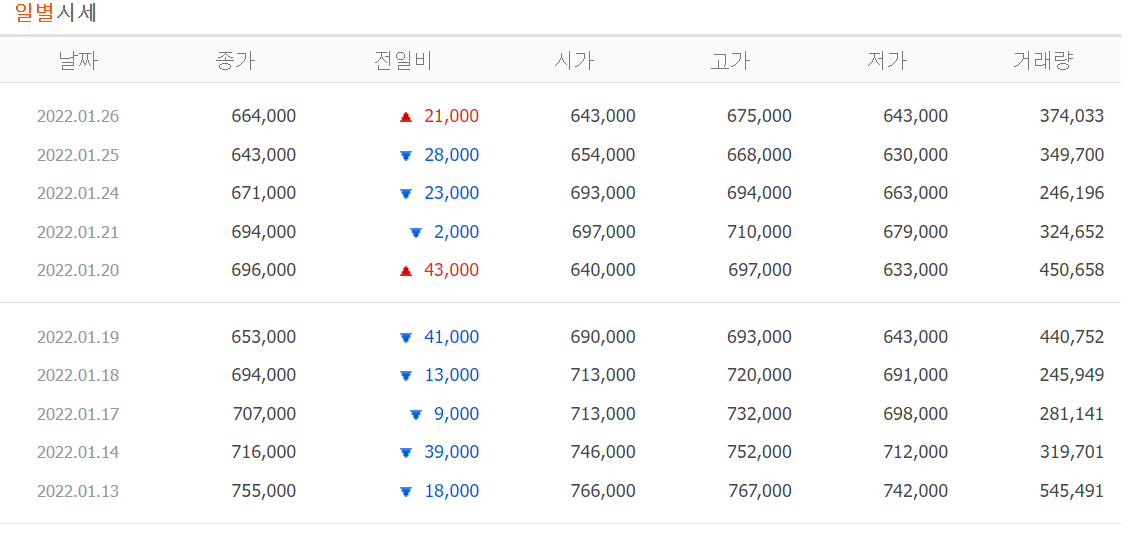Click the volume value 324,652
1147x533 pixels.
click(1072, 232)
